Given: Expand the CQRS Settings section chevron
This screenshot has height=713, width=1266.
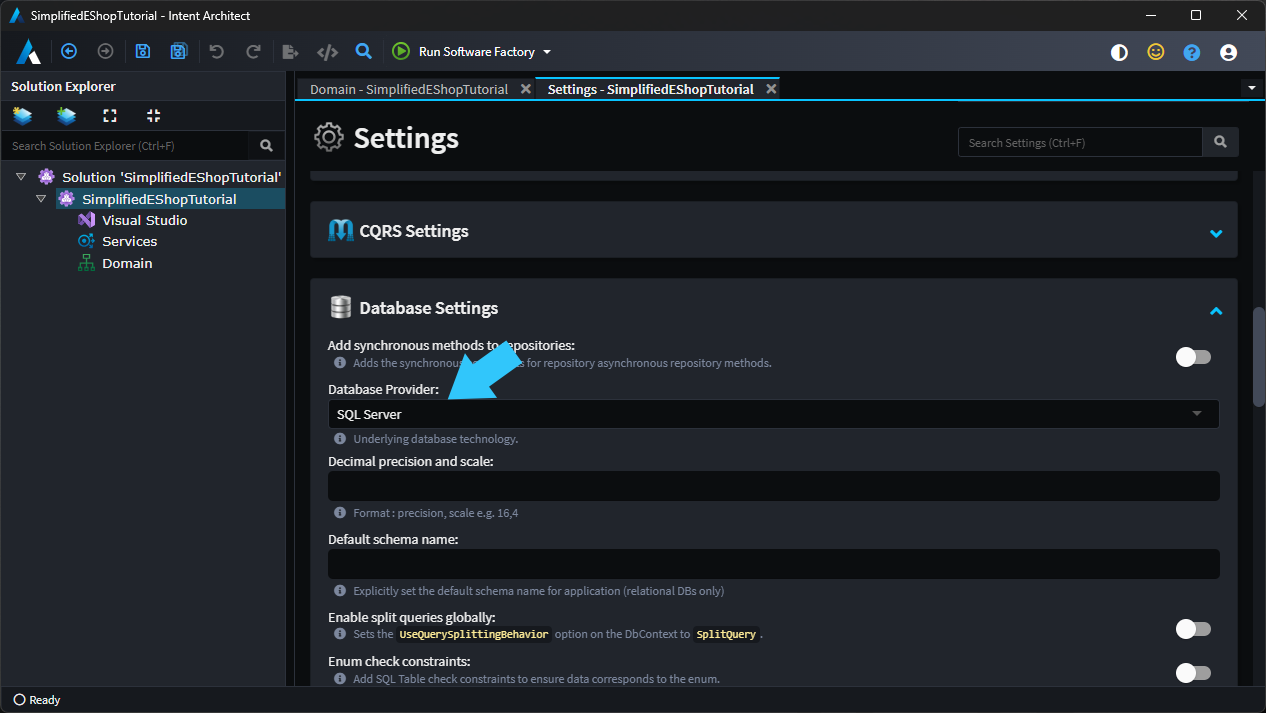Looking at the screenshot, I should tap(1216, 233).
